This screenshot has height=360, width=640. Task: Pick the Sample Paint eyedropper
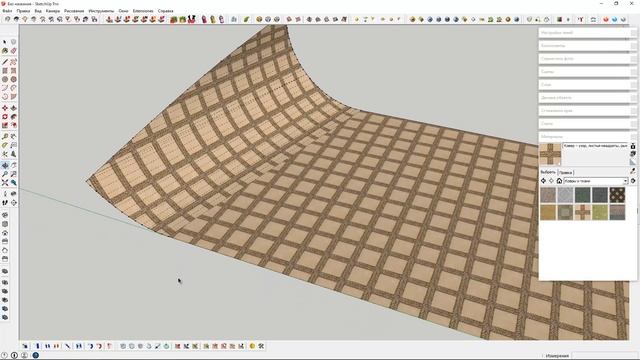tap(633, 171)
